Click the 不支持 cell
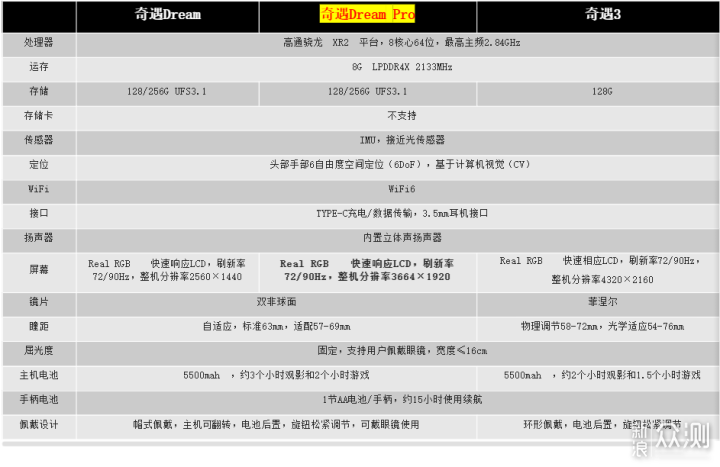Screen dimensions: 720x467 [398, 116]
